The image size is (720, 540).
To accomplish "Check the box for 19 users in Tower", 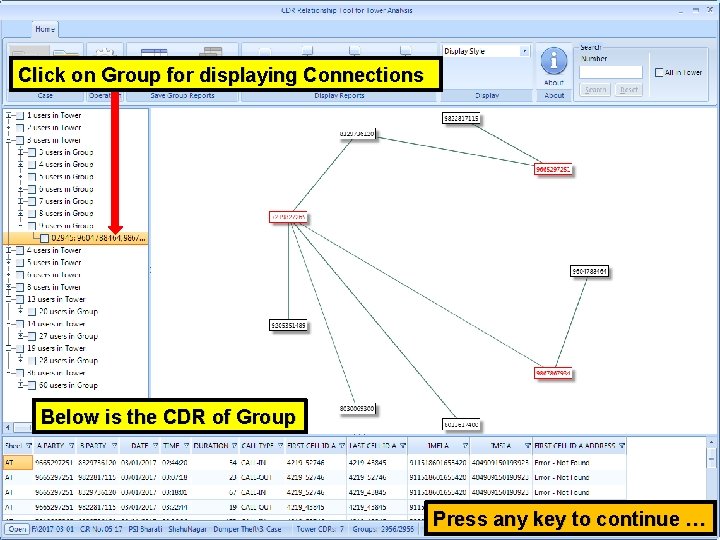I will [x=20, y=349].
